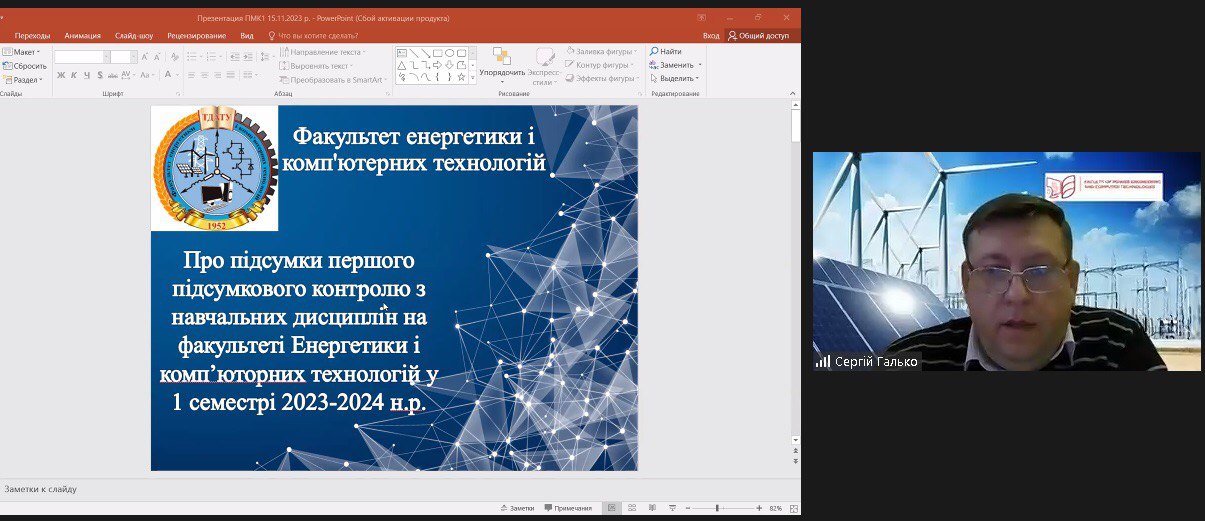Open Направление текста dropdown

[x=323, y=51]
